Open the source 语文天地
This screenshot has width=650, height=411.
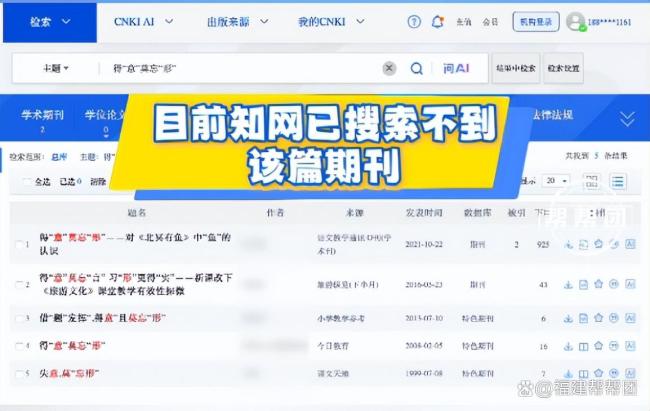click(333, 374)
